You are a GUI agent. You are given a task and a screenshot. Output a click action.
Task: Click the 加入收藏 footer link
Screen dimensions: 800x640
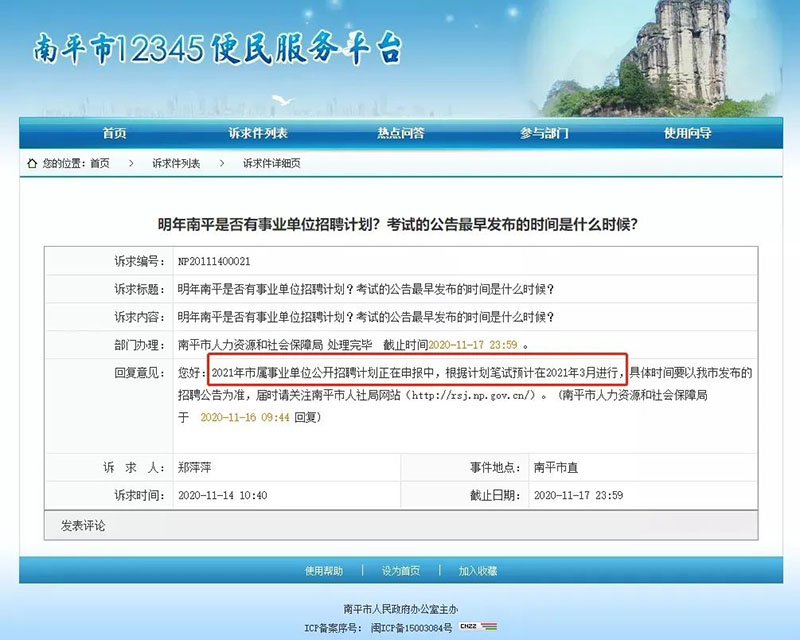click(x=477, y=570)
